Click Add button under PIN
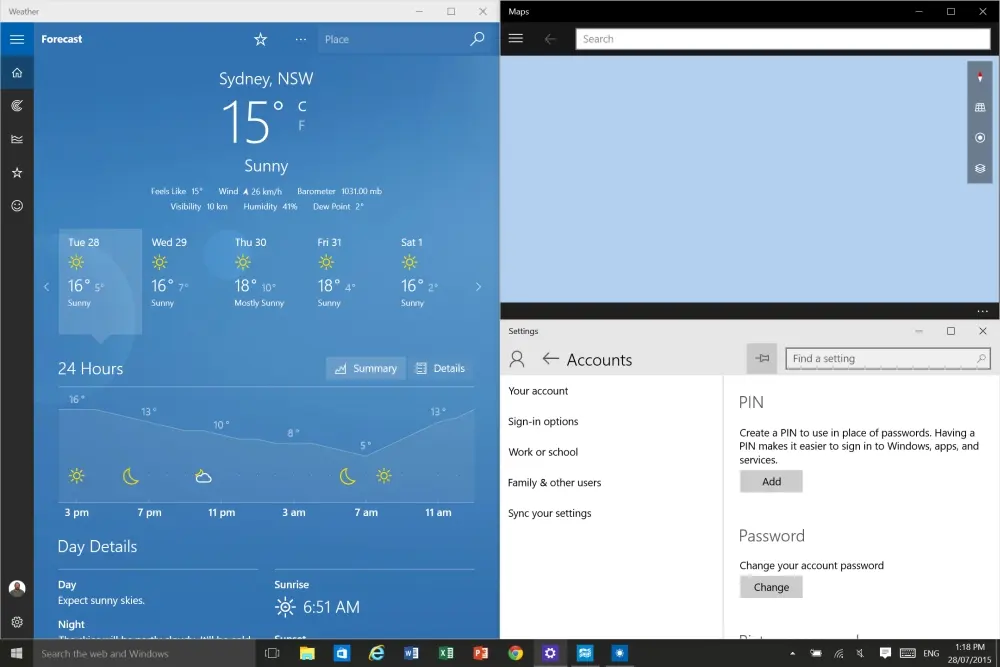The height and width of the screenshot is (667, 1000). coord(771,481)
